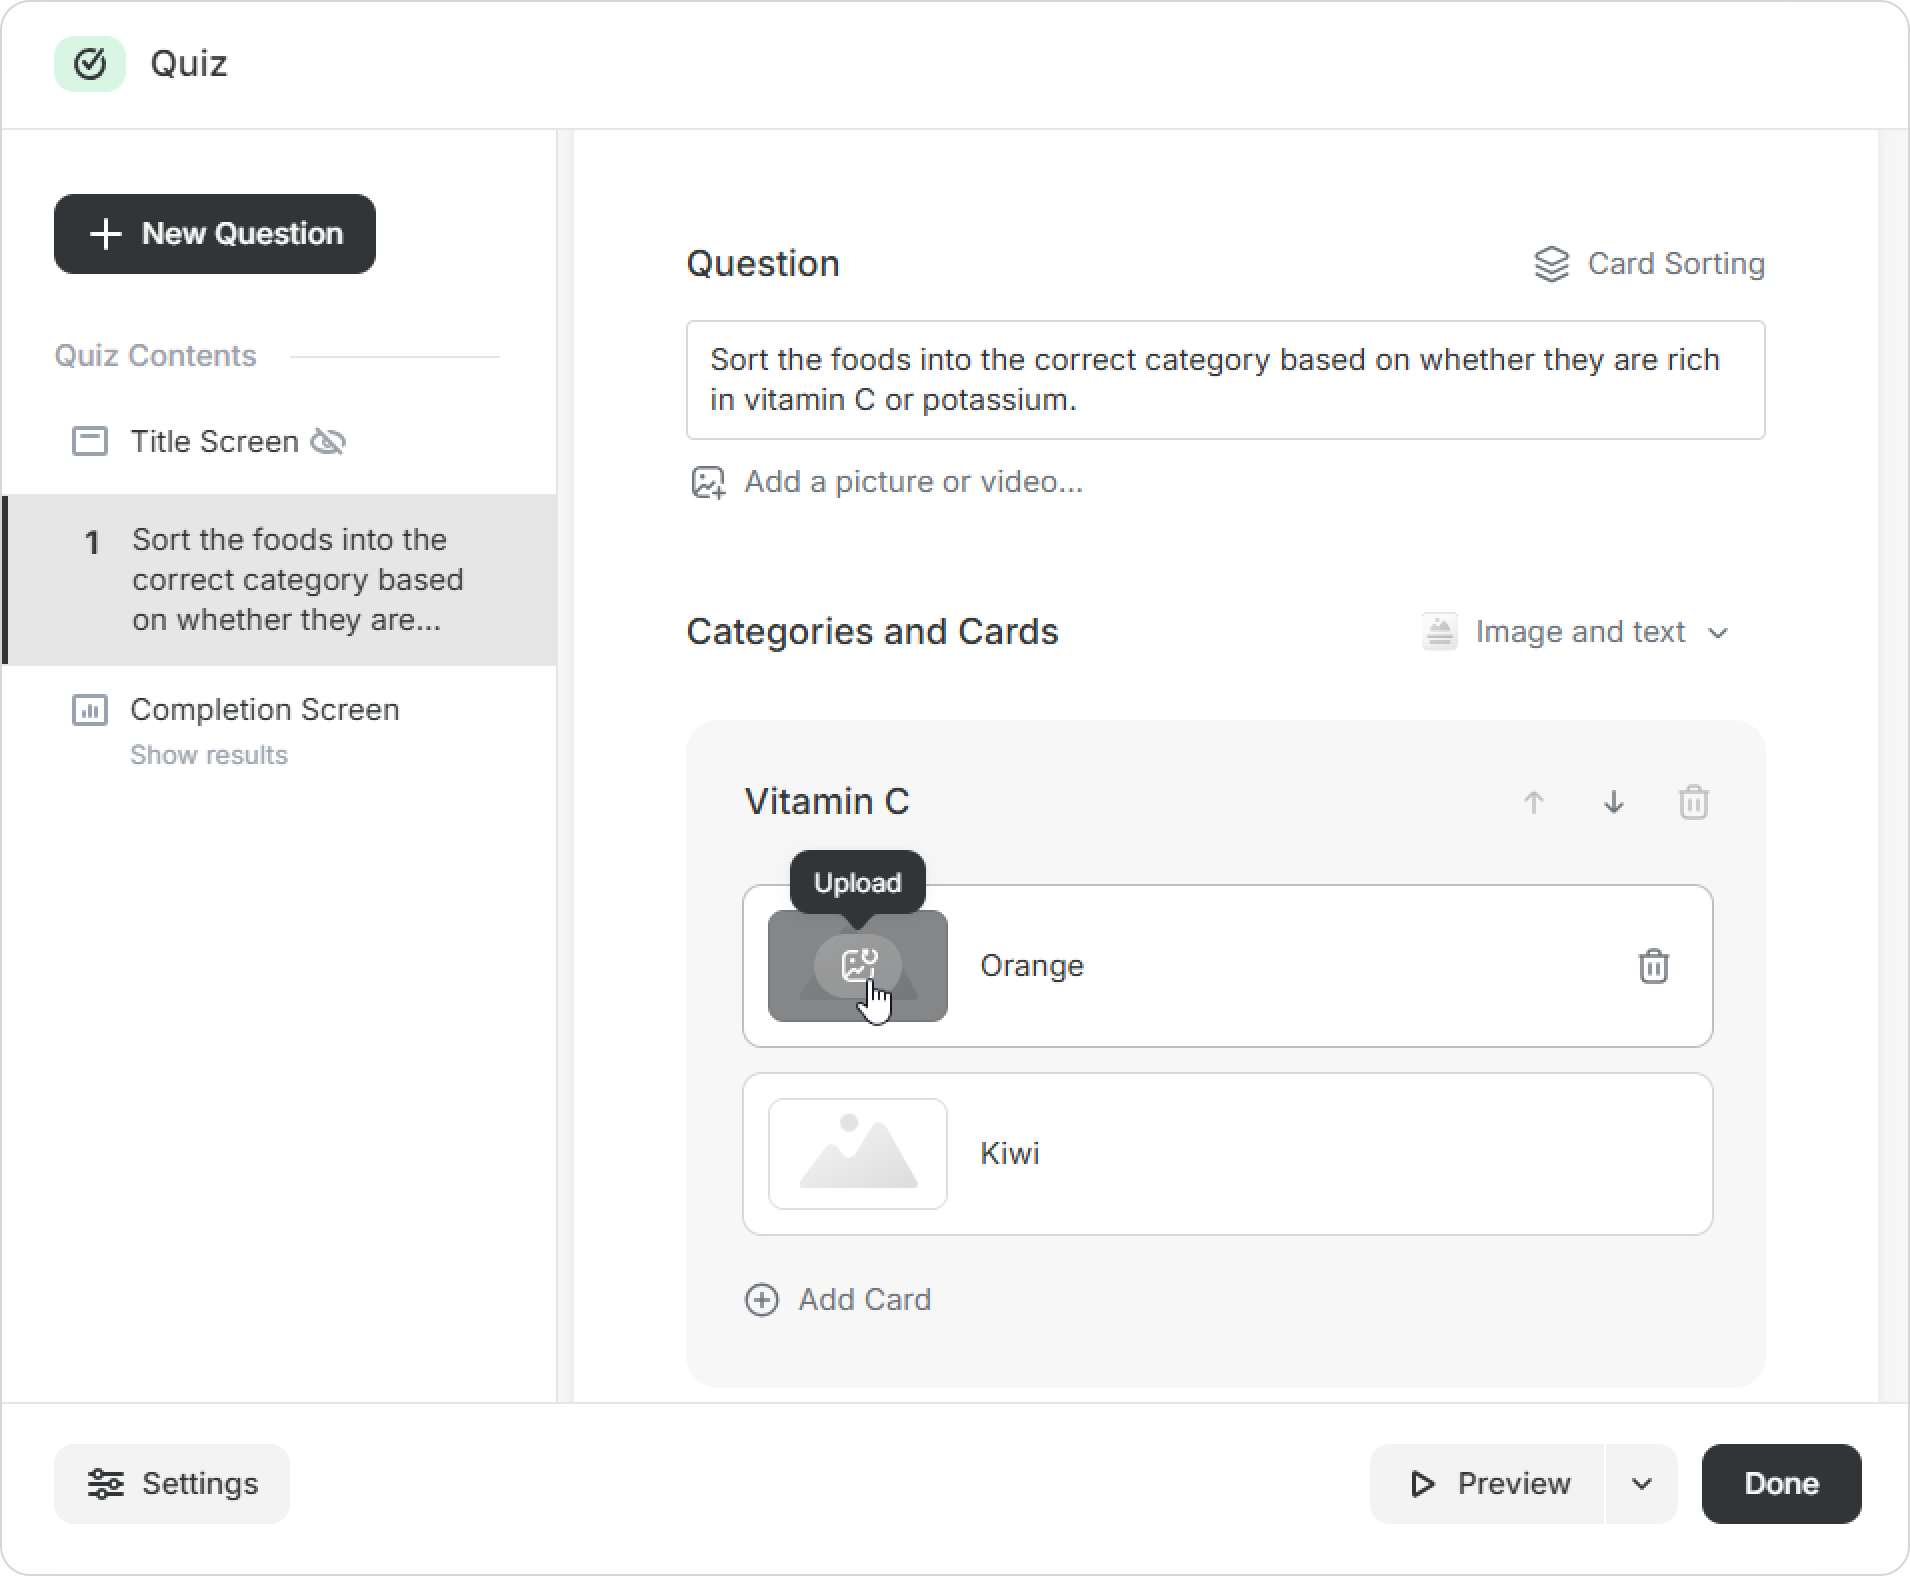Open the Image and text dropdown
The image size is (1910, 1576).
(x=1576, y=632)
